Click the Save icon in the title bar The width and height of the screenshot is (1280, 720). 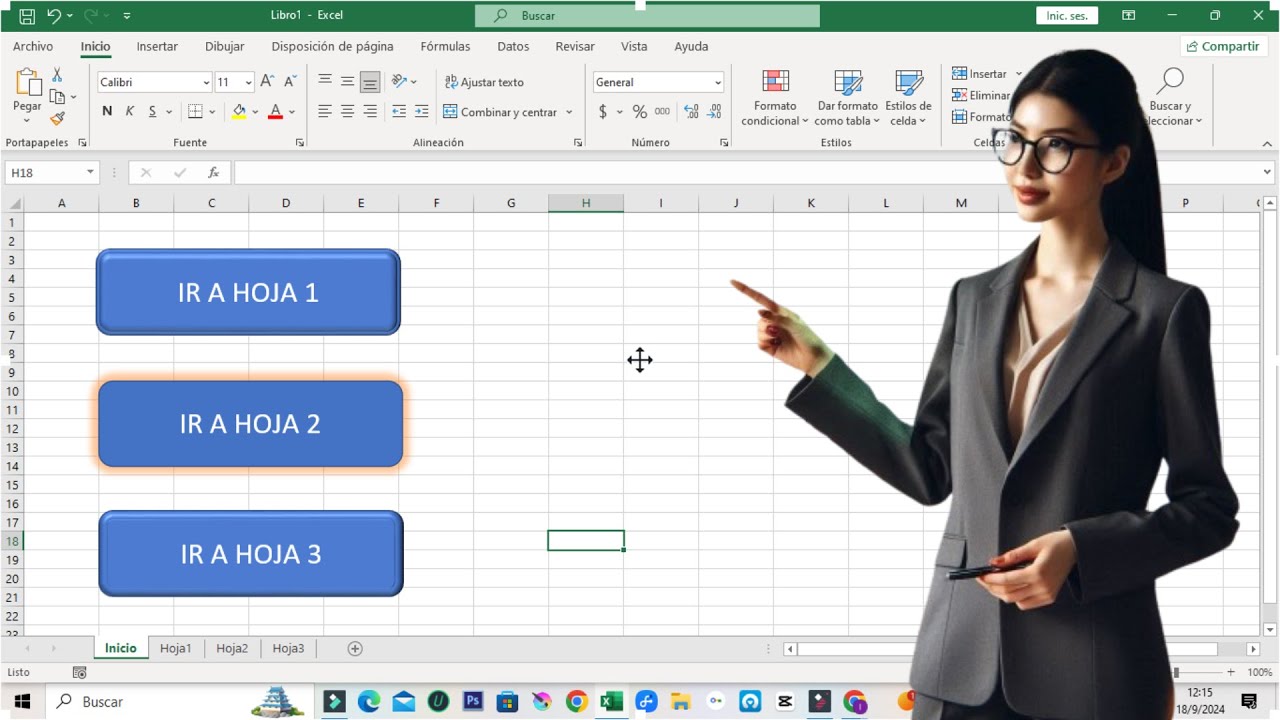[x=27, y=16]
